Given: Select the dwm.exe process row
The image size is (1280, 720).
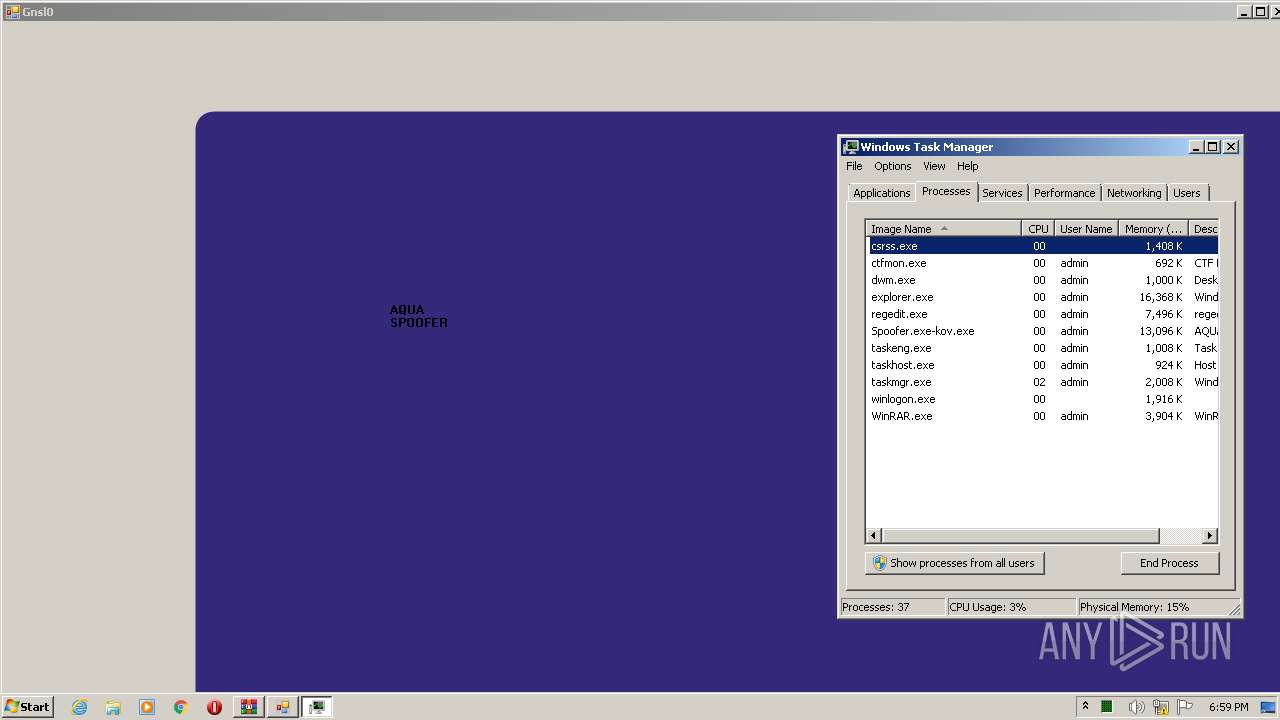Looking at the screenshot, I should [x=1042, y=280].
